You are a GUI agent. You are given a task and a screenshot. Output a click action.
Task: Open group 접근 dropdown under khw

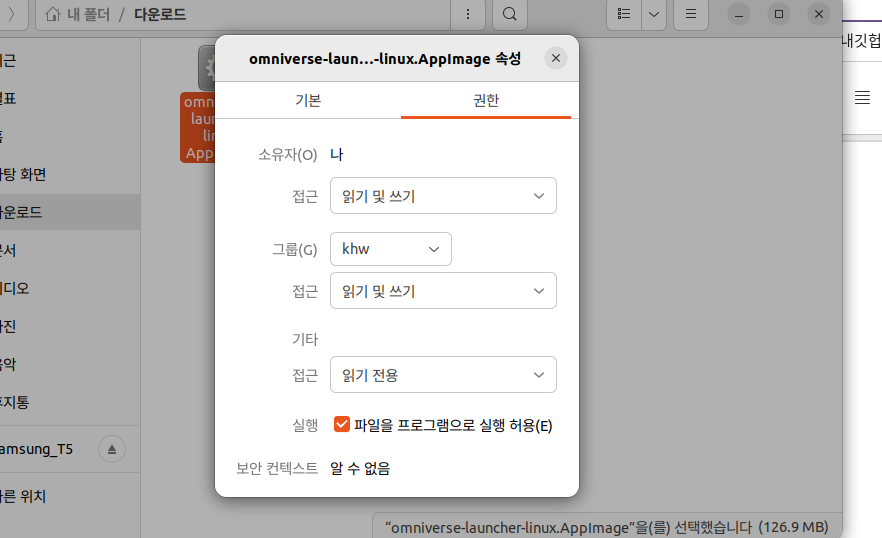coord(443,291)
